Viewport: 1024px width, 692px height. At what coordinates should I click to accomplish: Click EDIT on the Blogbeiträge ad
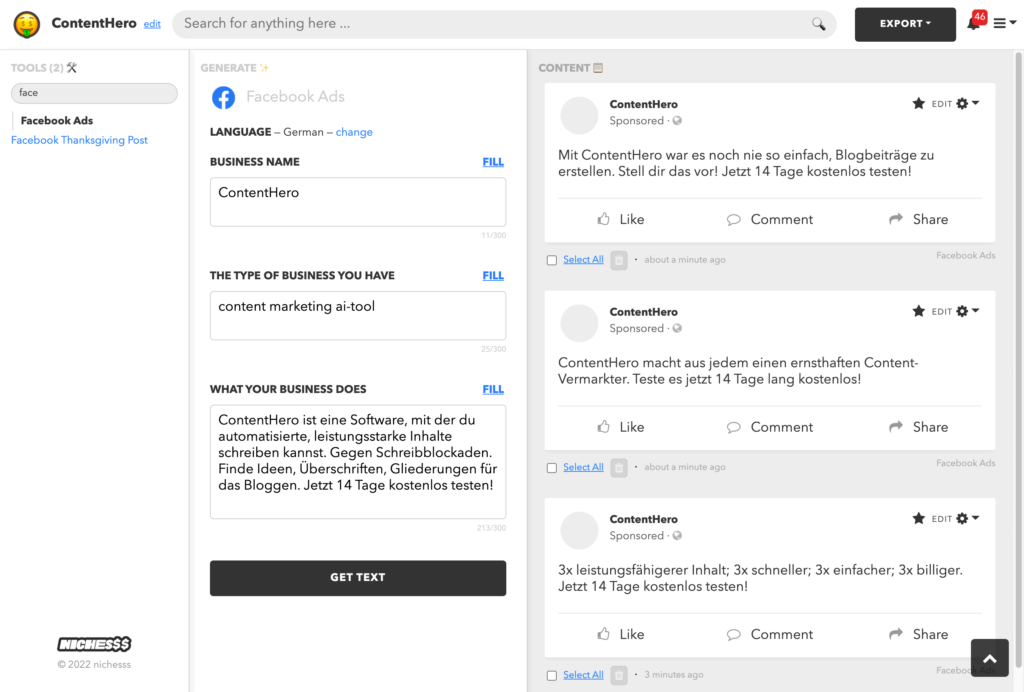tap(942, 104)
